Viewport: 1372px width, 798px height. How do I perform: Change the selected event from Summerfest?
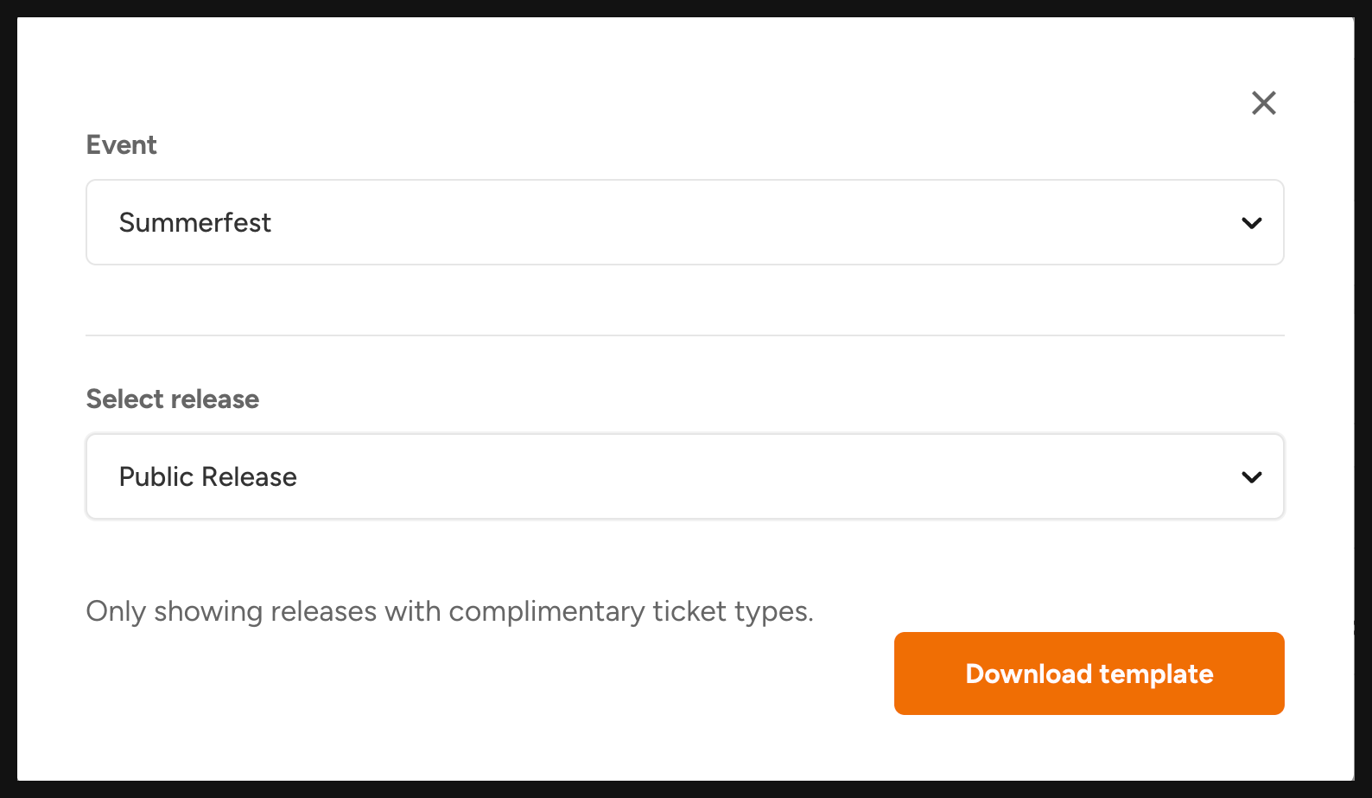coord(684,222)
